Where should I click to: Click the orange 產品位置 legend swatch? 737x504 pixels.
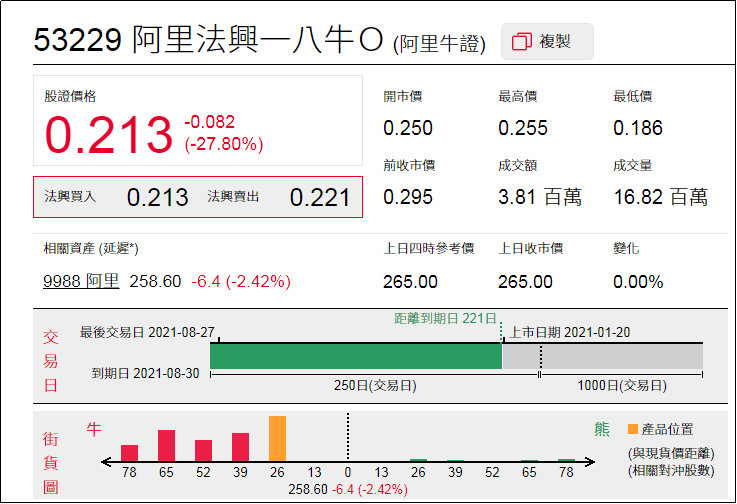pyautogui.click(x=633, y=429)
